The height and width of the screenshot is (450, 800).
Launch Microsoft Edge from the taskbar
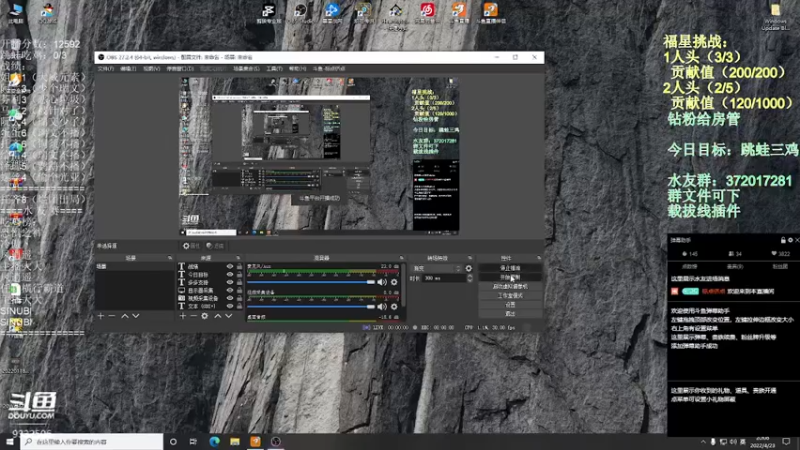tap(214, 442)
